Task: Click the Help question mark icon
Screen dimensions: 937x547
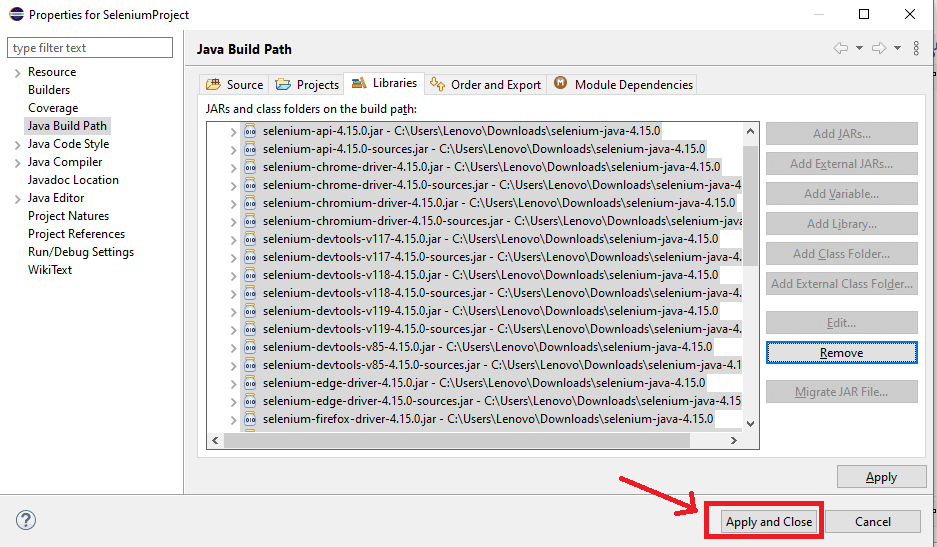Action: point(26,520)
